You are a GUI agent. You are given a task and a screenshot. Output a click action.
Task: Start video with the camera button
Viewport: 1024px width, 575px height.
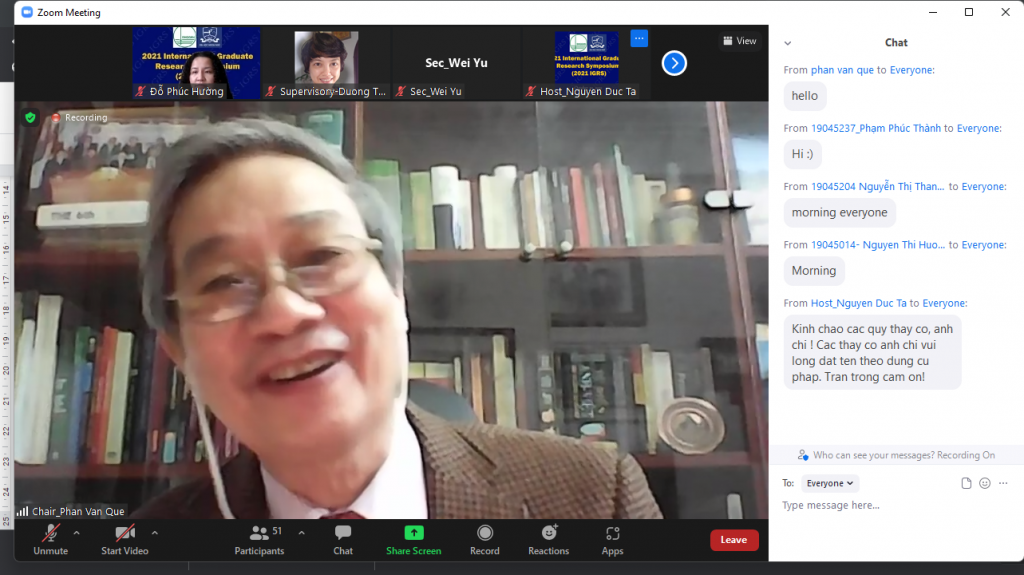point(124,538)
